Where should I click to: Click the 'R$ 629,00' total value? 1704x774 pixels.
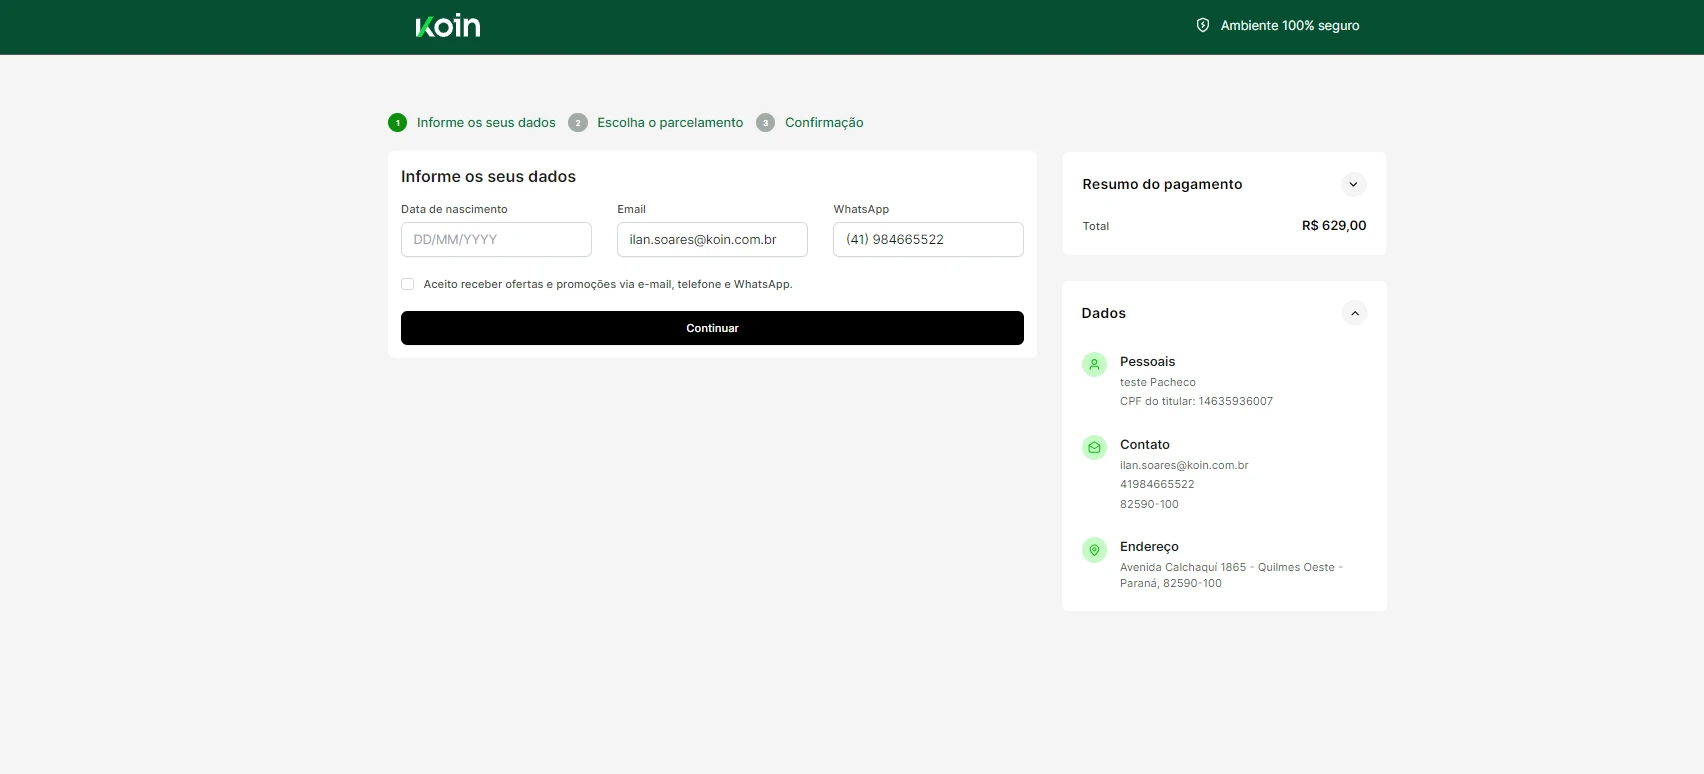coord(1334,226)
